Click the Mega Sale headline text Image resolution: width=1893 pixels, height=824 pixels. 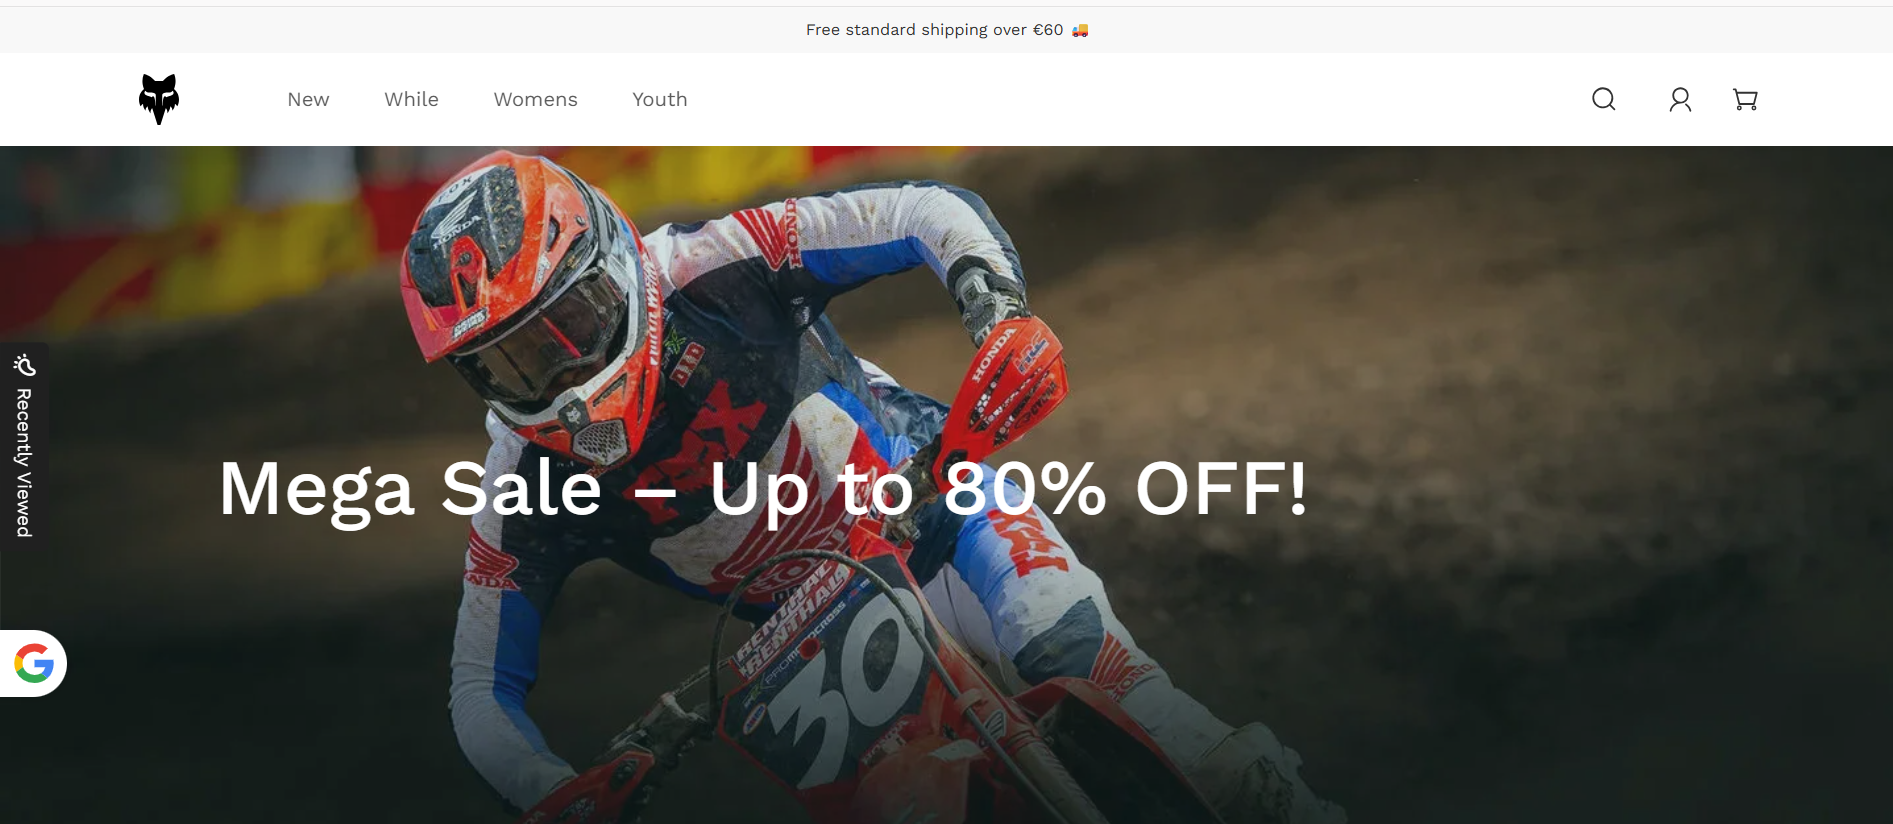pos(410,489)
